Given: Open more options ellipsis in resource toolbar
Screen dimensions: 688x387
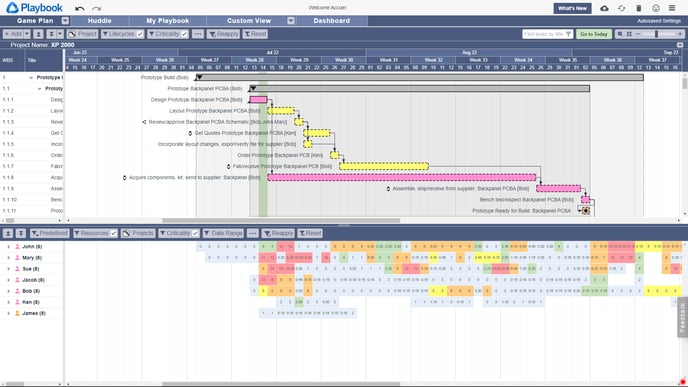Looking at the screenshot, I should [252, 233].
